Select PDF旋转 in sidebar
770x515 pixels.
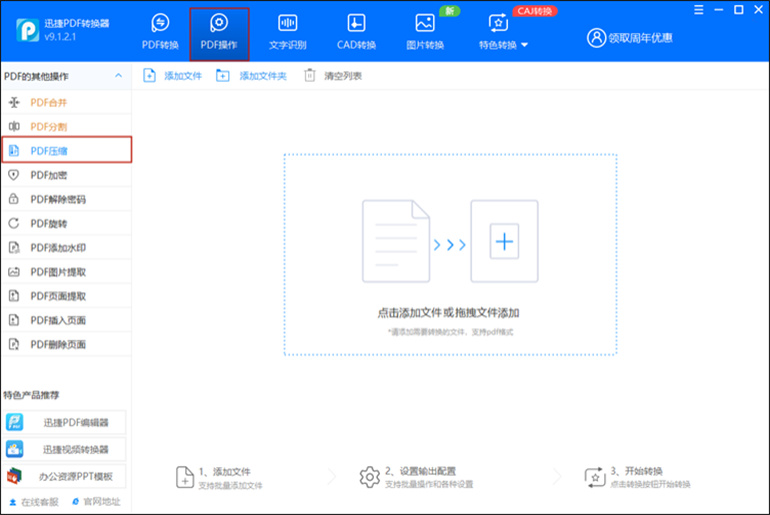point(66,223)
